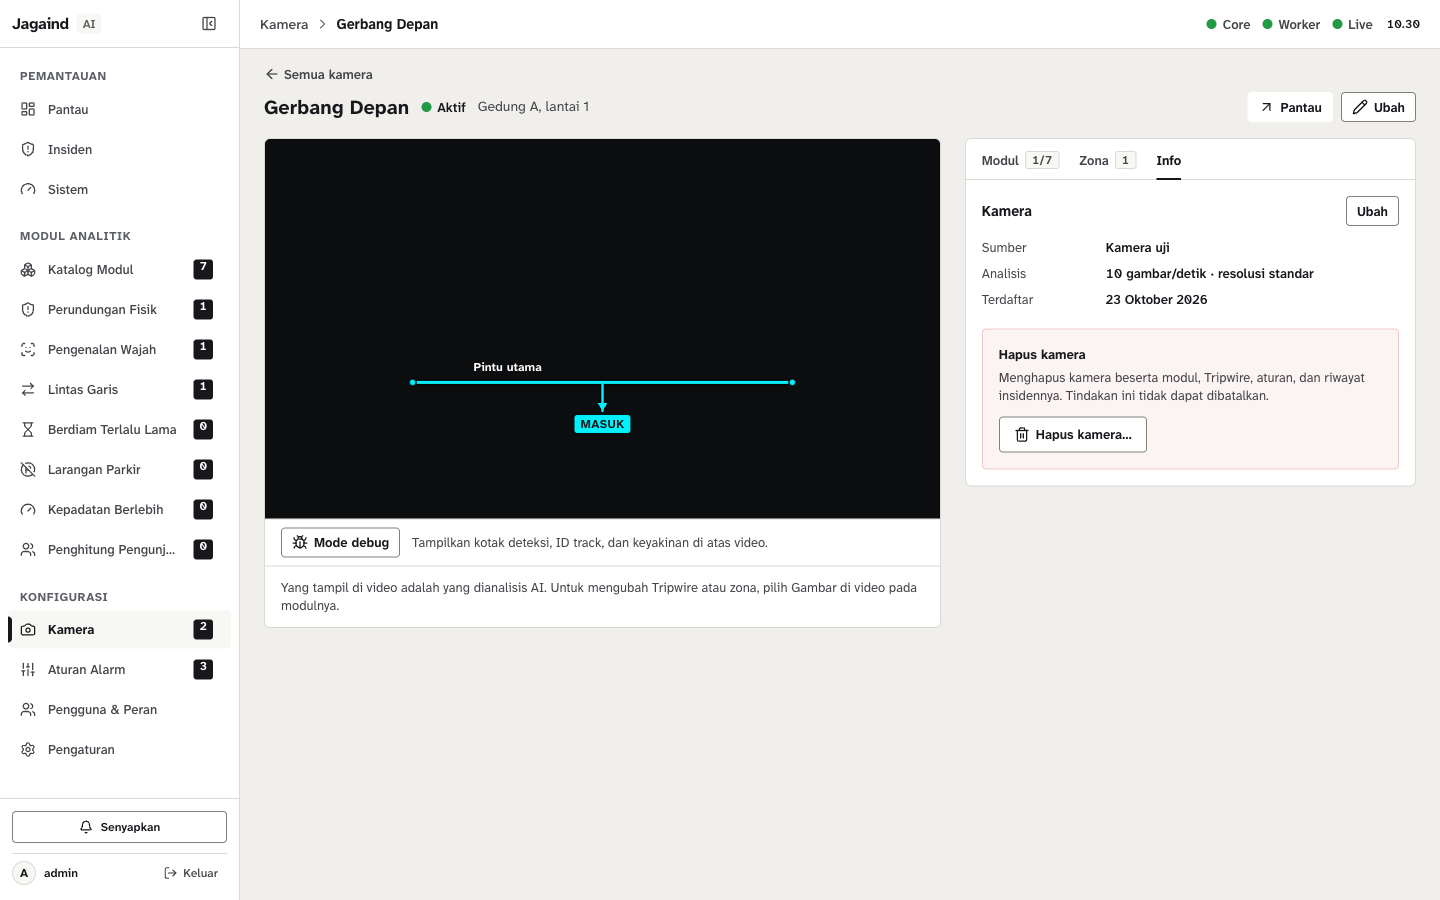Click the MASUK tripwire direction label

click(602, 424)
